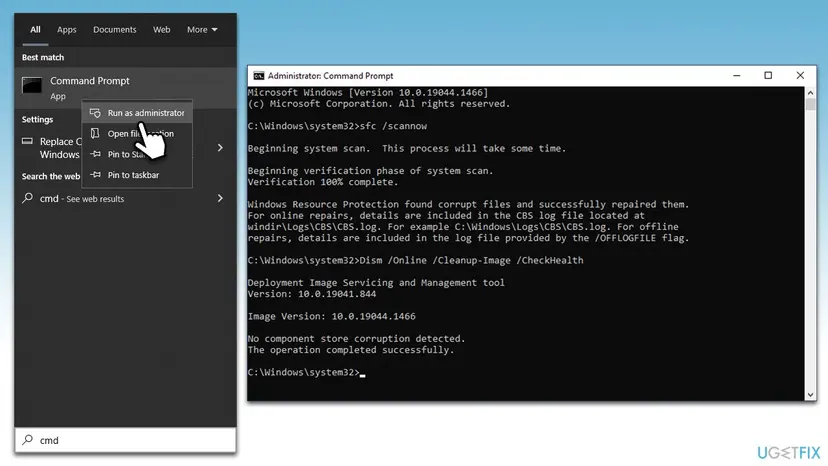Click The operation completed successfully line
Viewport: 828px width, 466px height.
[351, 350]
